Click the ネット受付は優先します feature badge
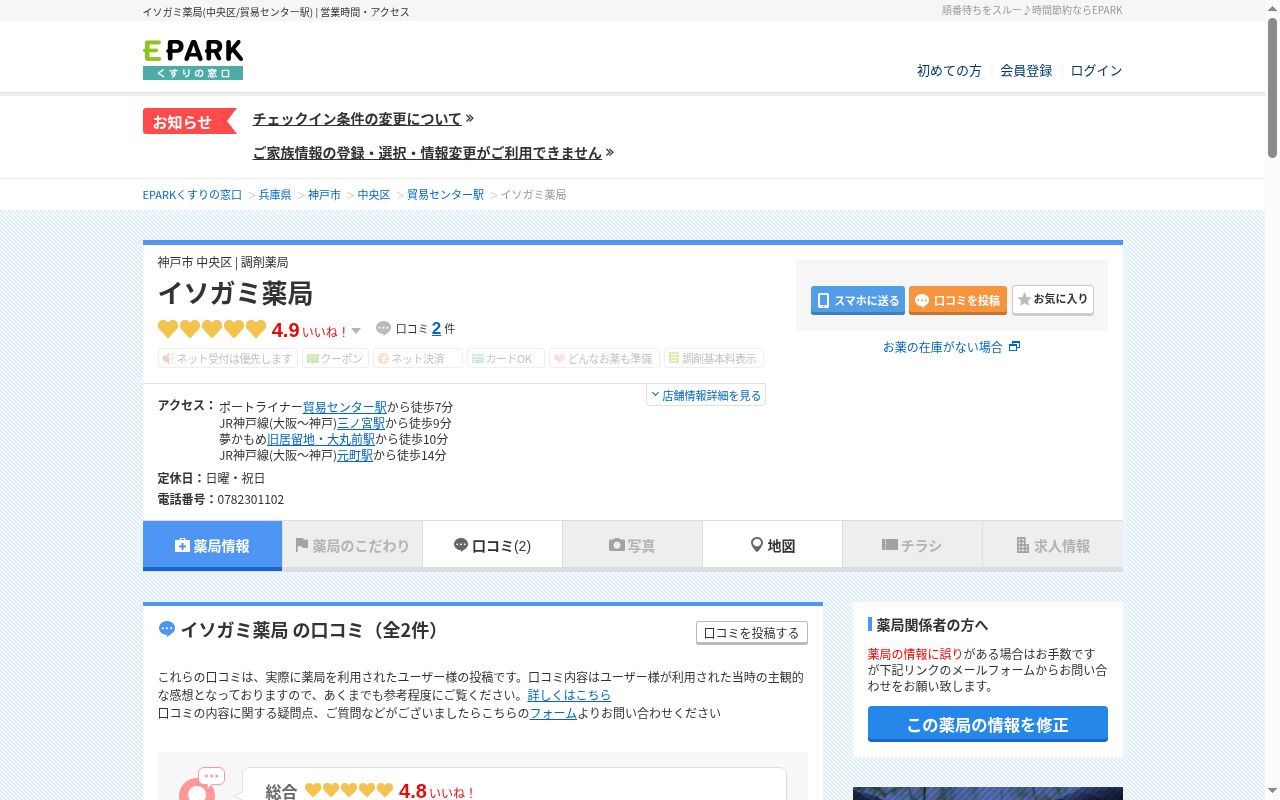Screen dimensions: 1280x800 tap(228, 358)
